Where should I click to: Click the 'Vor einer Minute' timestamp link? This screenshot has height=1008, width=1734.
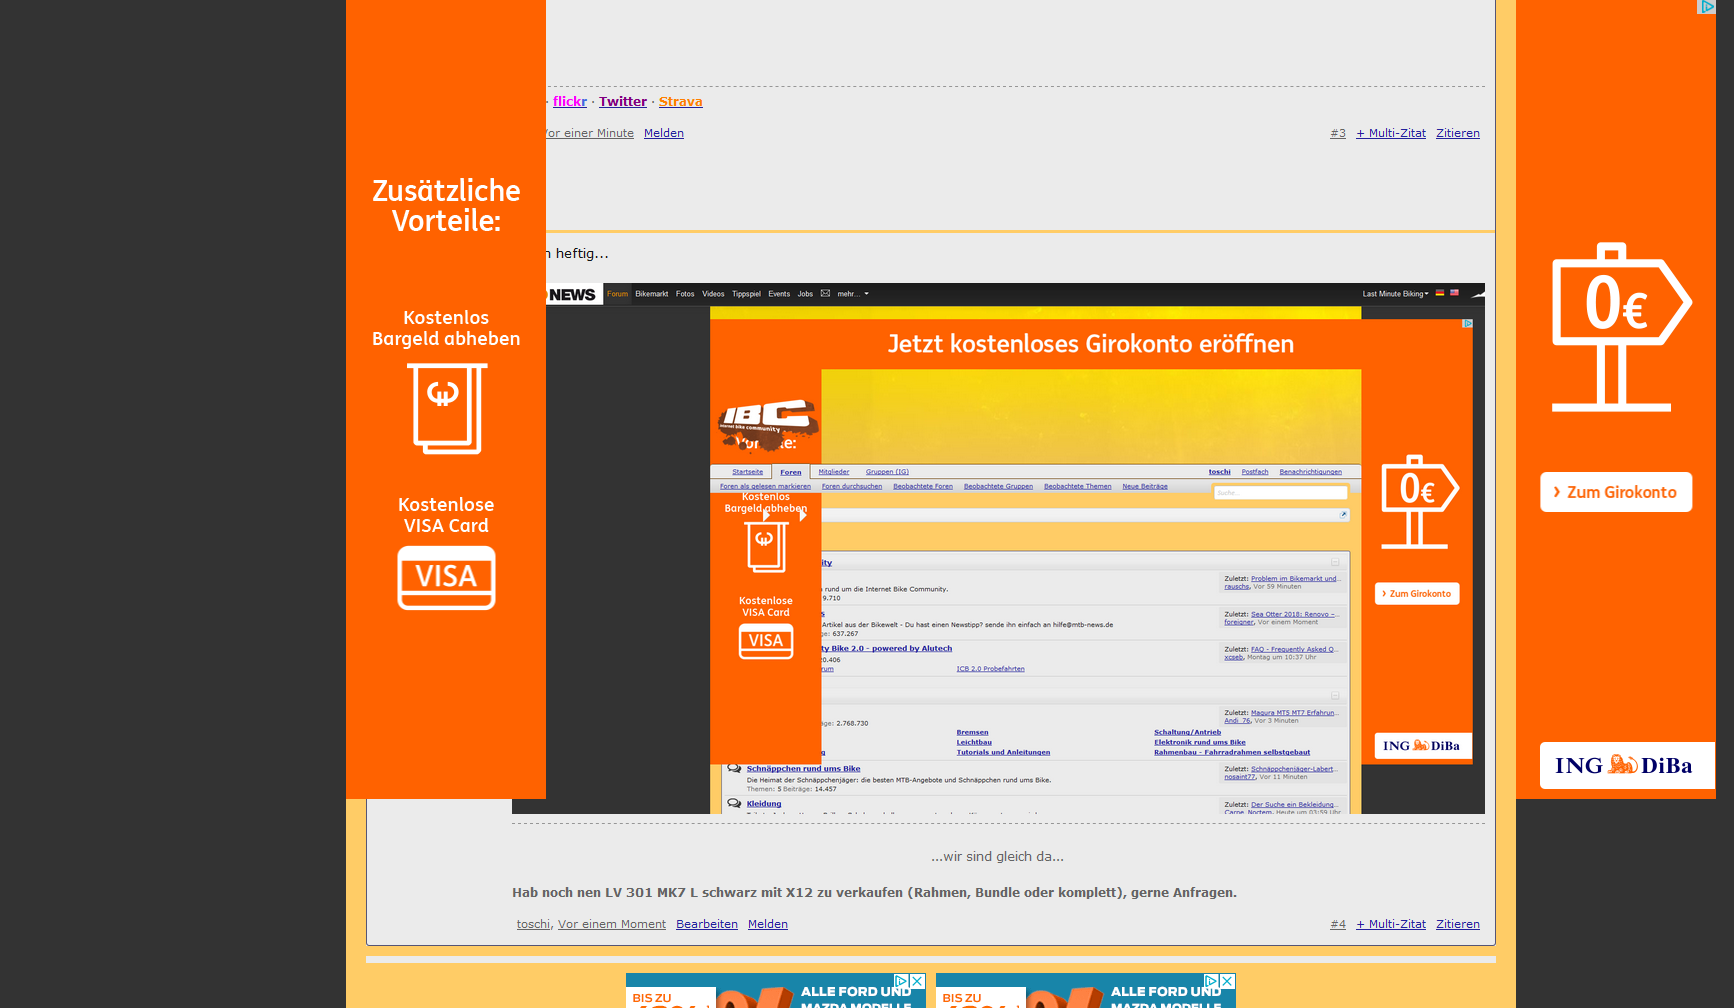coord(590,133)
